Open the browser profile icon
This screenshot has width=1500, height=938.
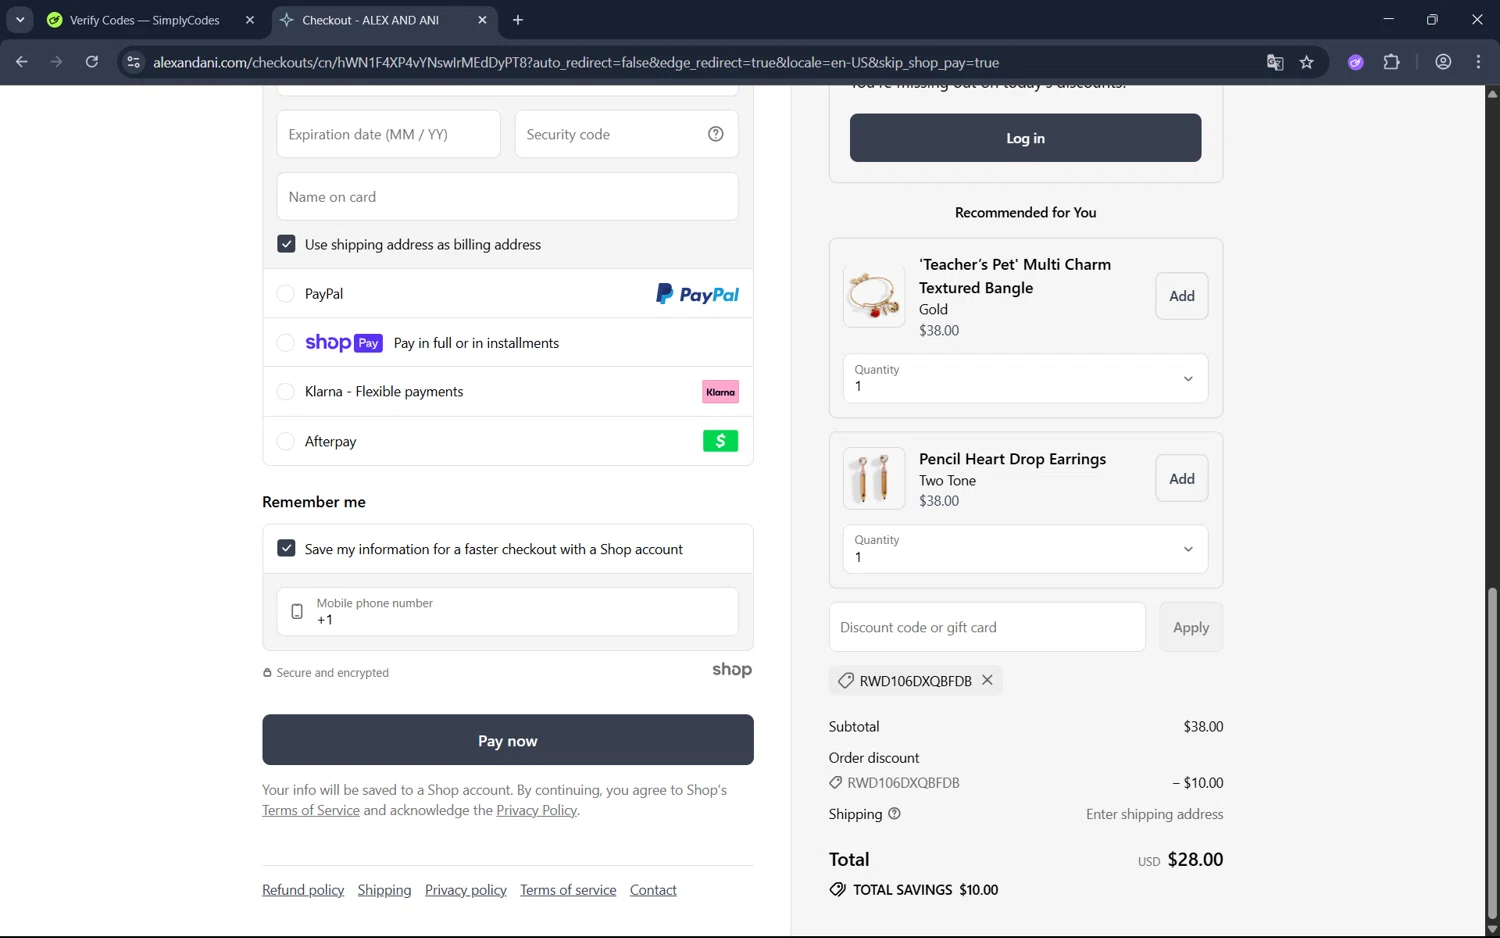coord(1443,62)
